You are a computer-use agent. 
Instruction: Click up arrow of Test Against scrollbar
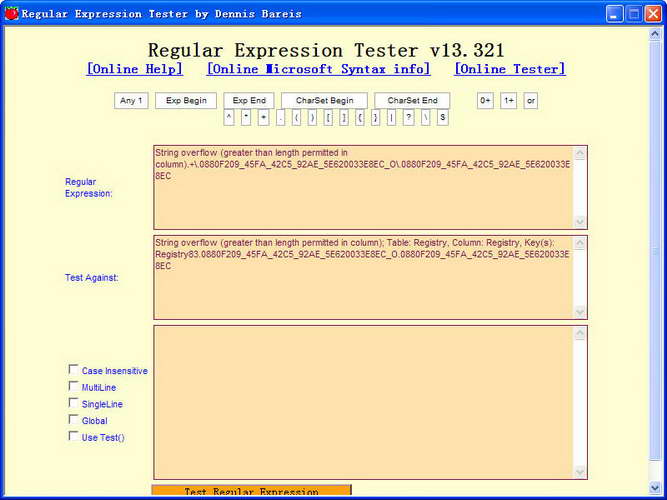(580, 244)
